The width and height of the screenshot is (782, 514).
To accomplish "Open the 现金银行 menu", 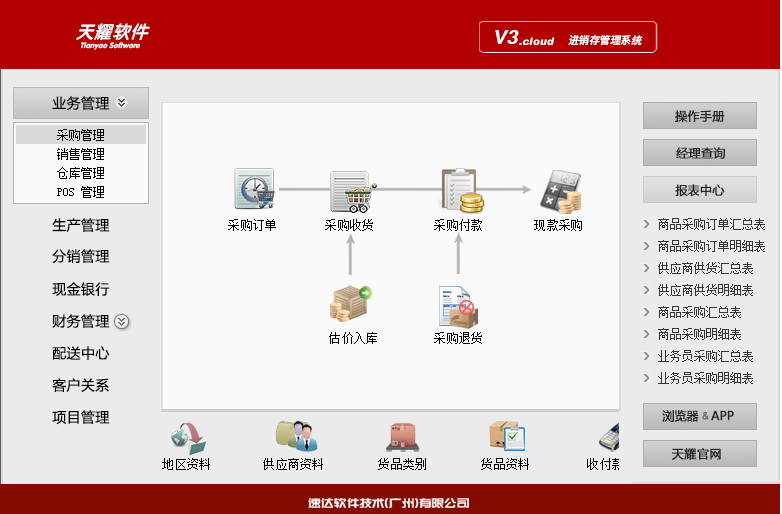I will [81, 289].
